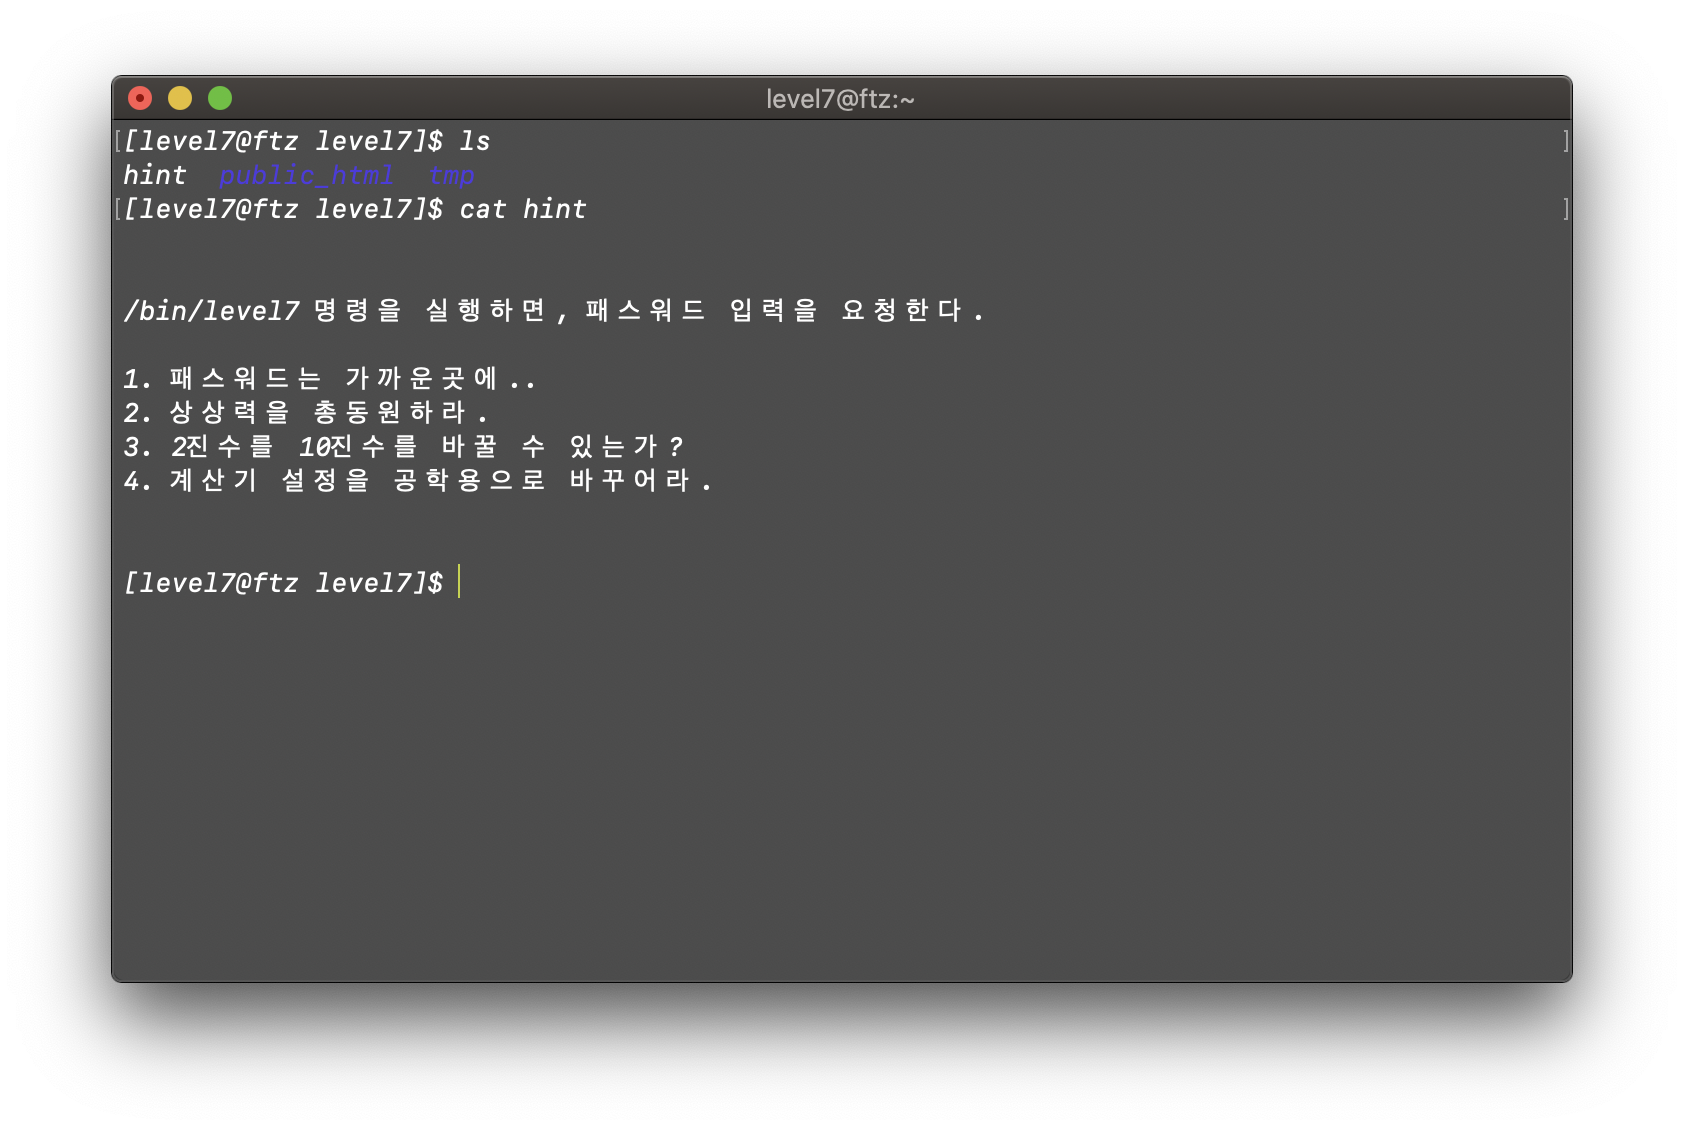The width and height of the screenshot is (1684, 1130).
Task: Click the blue 'tmp' directory name
Action: coord(451,175)
